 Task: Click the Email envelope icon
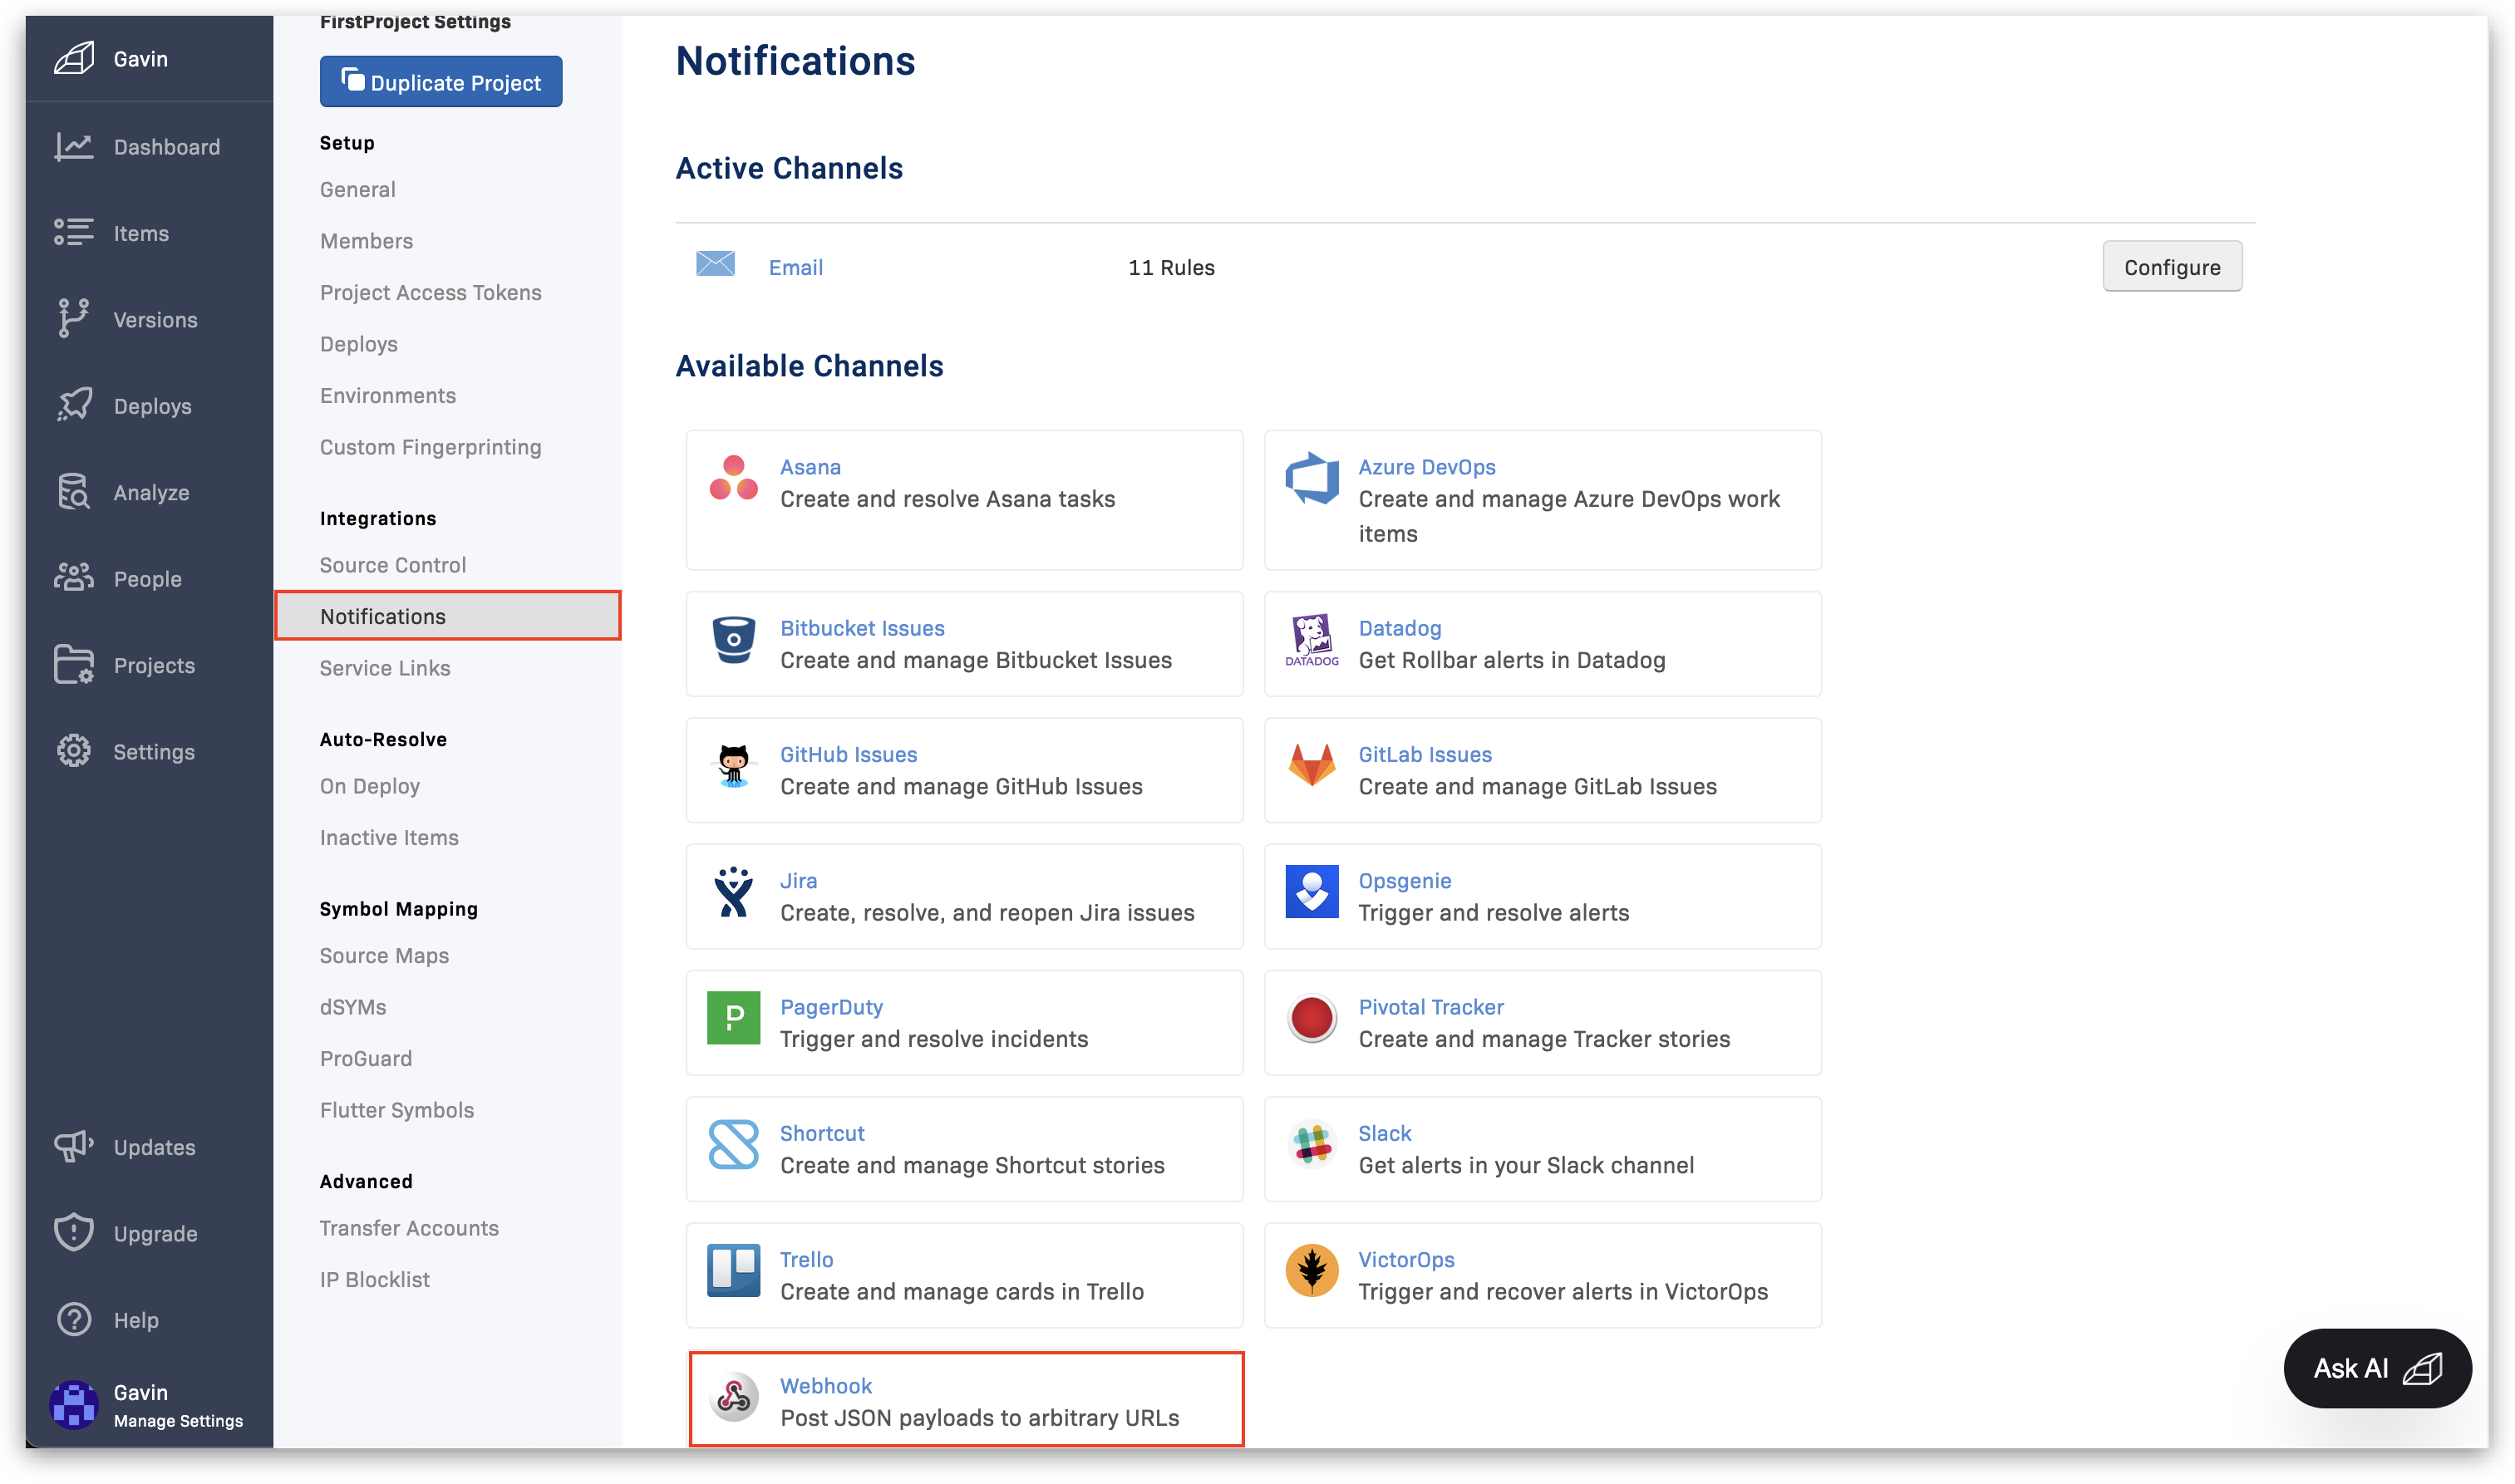tap(715, 265)
